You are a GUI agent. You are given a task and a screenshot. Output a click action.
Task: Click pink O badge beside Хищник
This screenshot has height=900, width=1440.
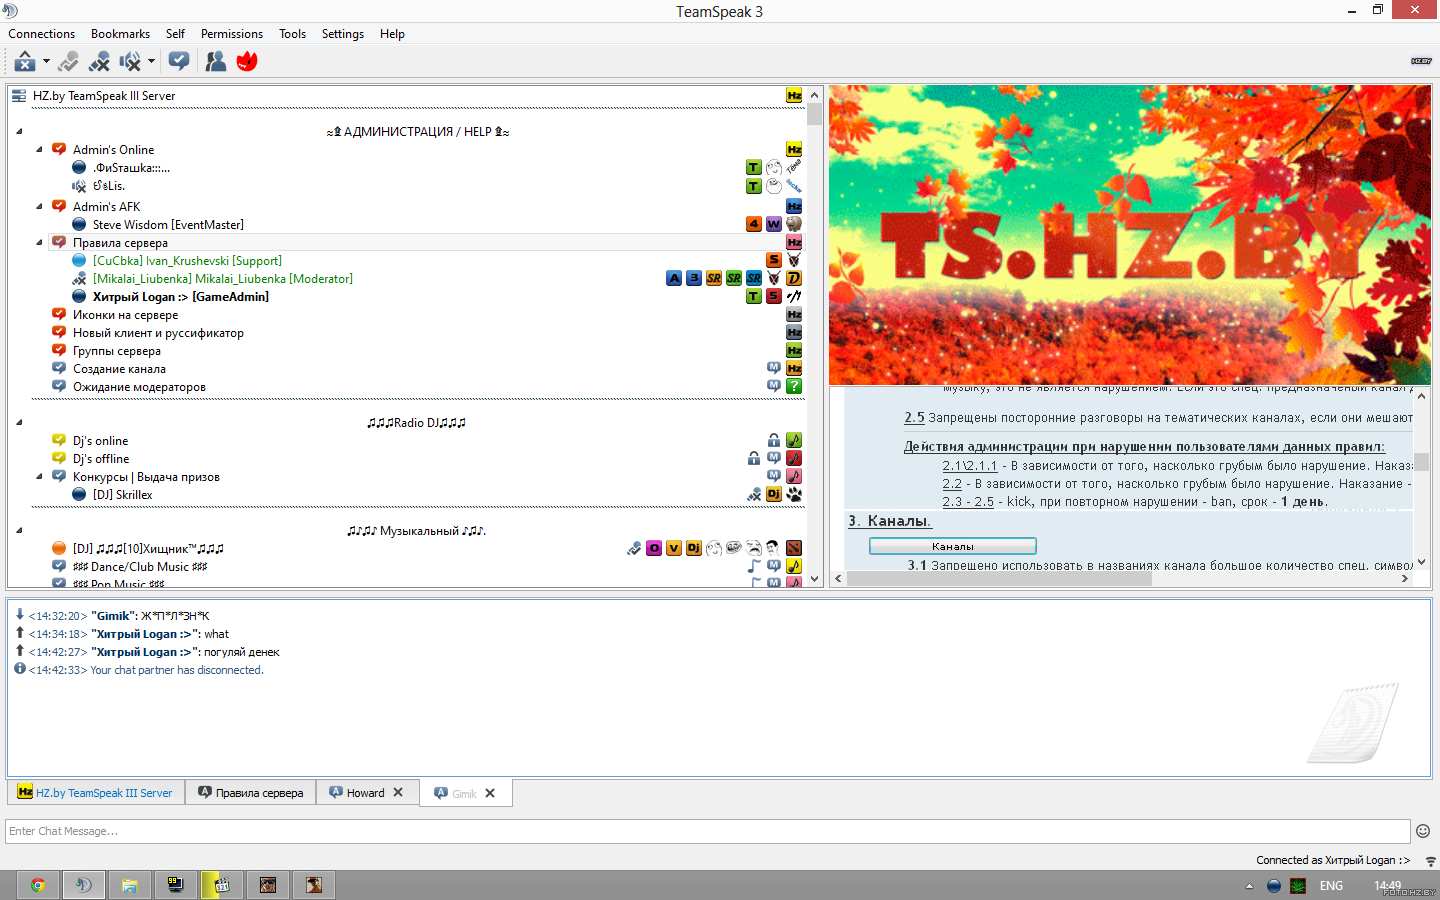[654, 549]
